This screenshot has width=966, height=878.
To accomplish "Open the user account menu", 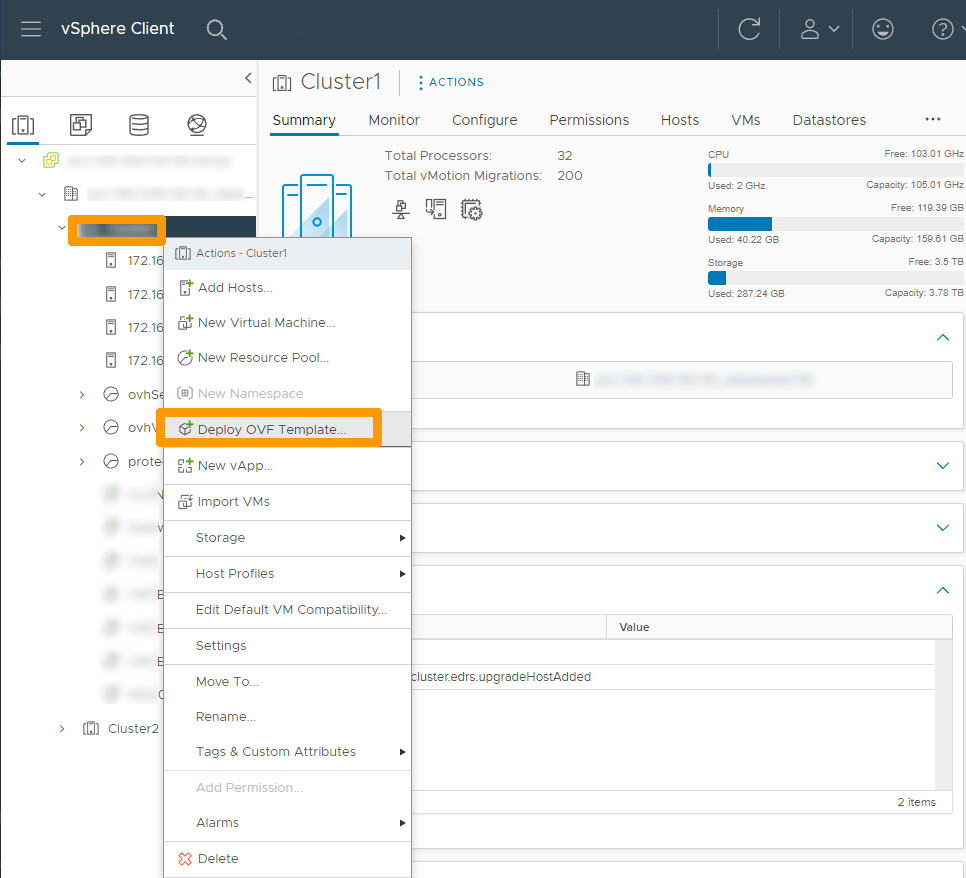I will click(x=819, y=29).
